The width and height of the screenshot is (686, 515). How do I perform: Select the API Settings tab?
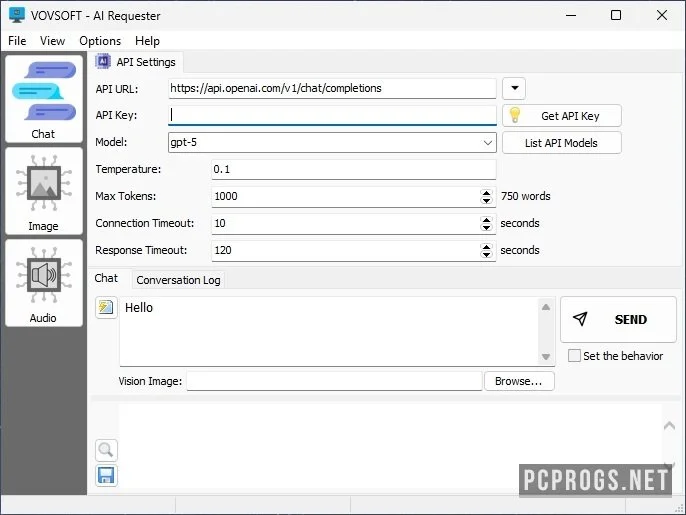point(136,62)
